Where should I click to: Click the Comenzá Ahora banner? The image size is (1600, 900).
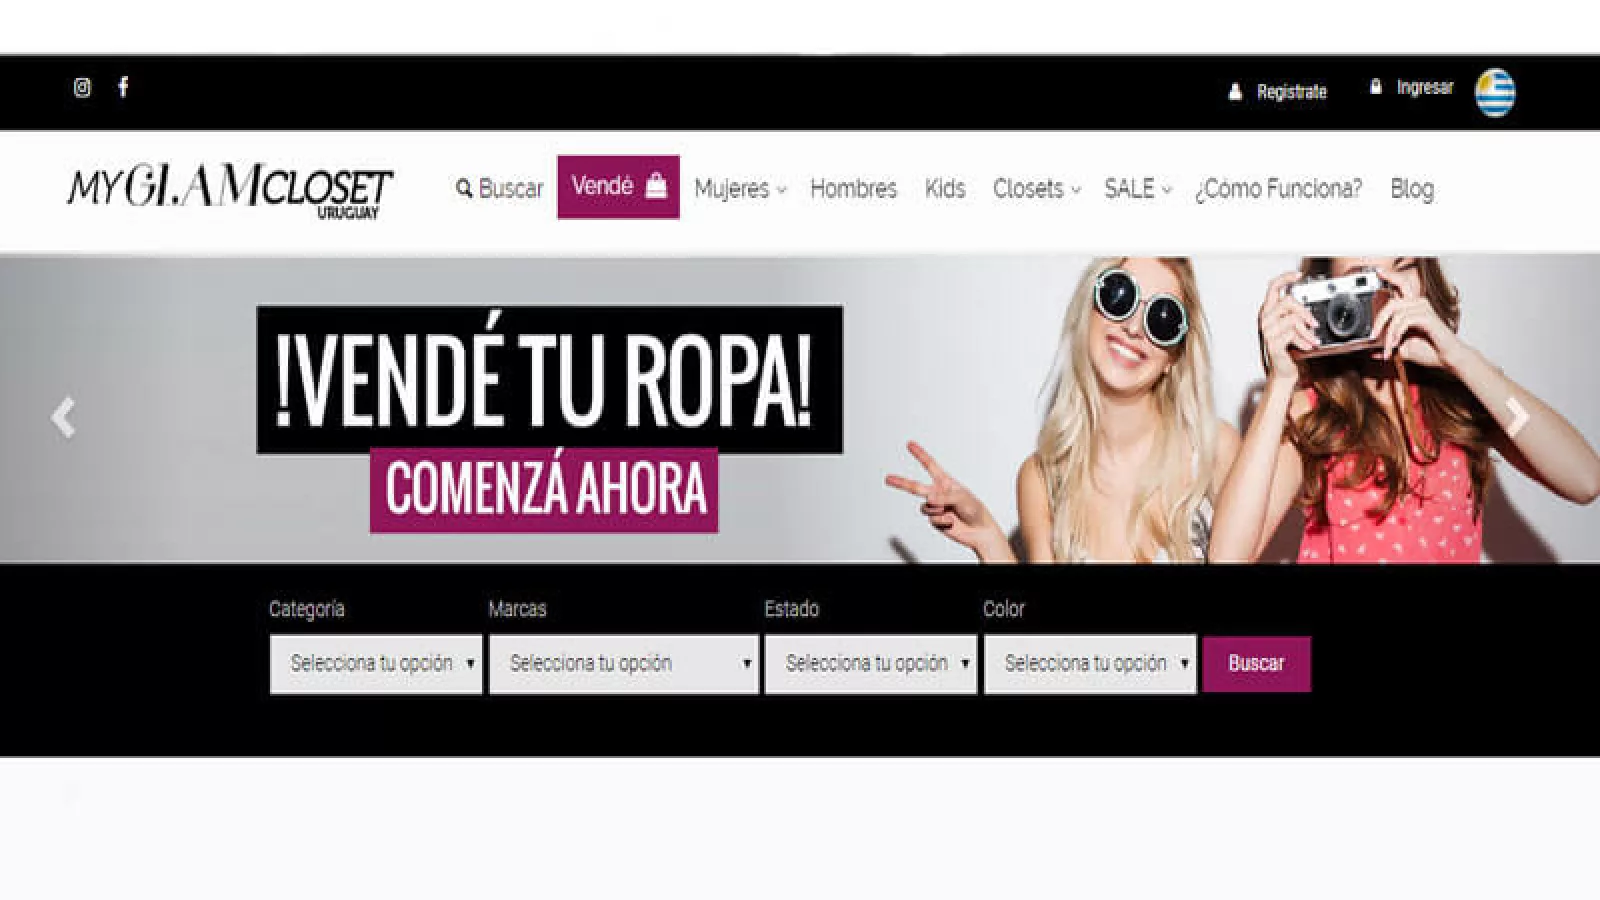coord(544,489)
